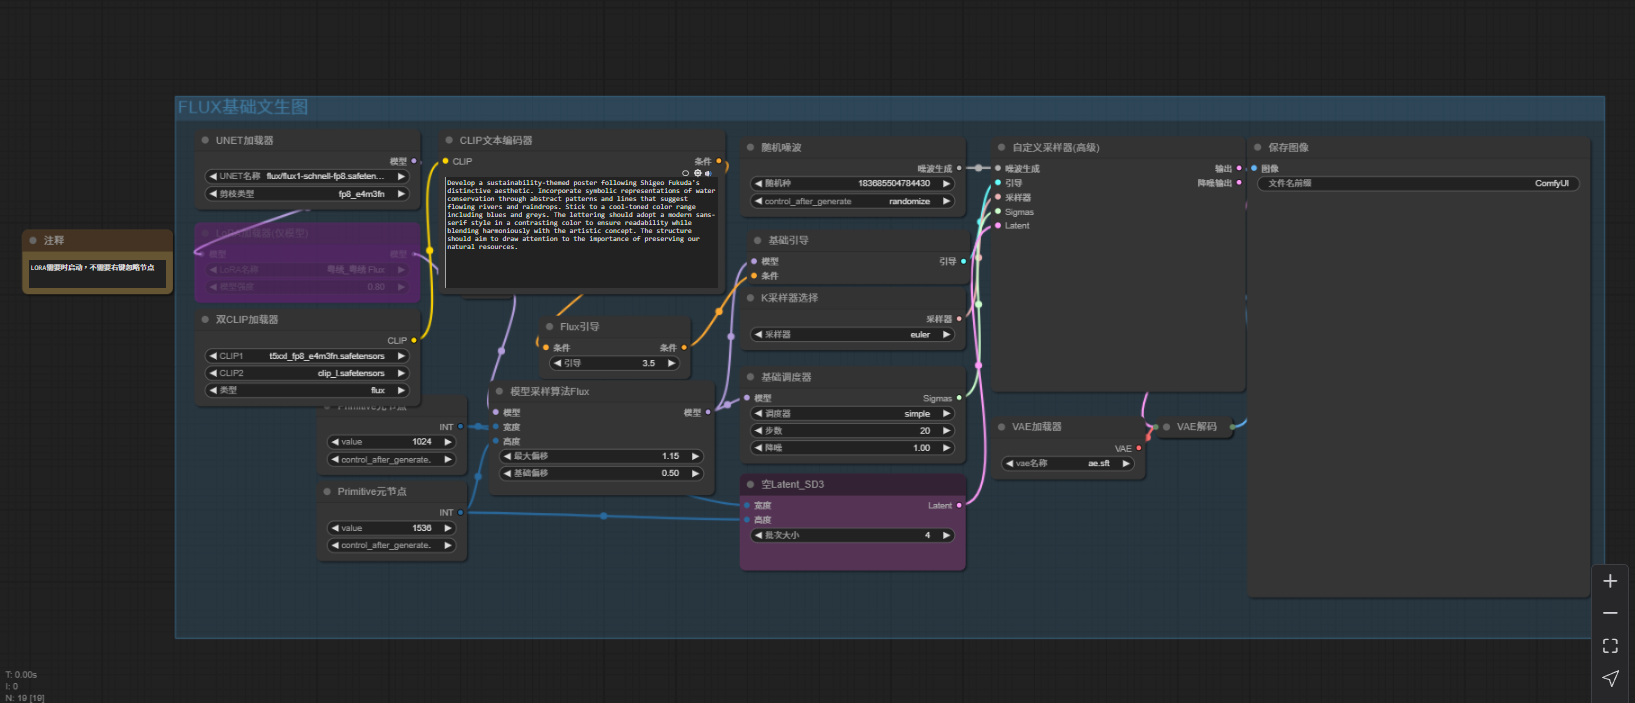Viewport: 1635px width, 703px height.
Task: Click the gear icon above the prompt text
Action: (x=697, y=173)
